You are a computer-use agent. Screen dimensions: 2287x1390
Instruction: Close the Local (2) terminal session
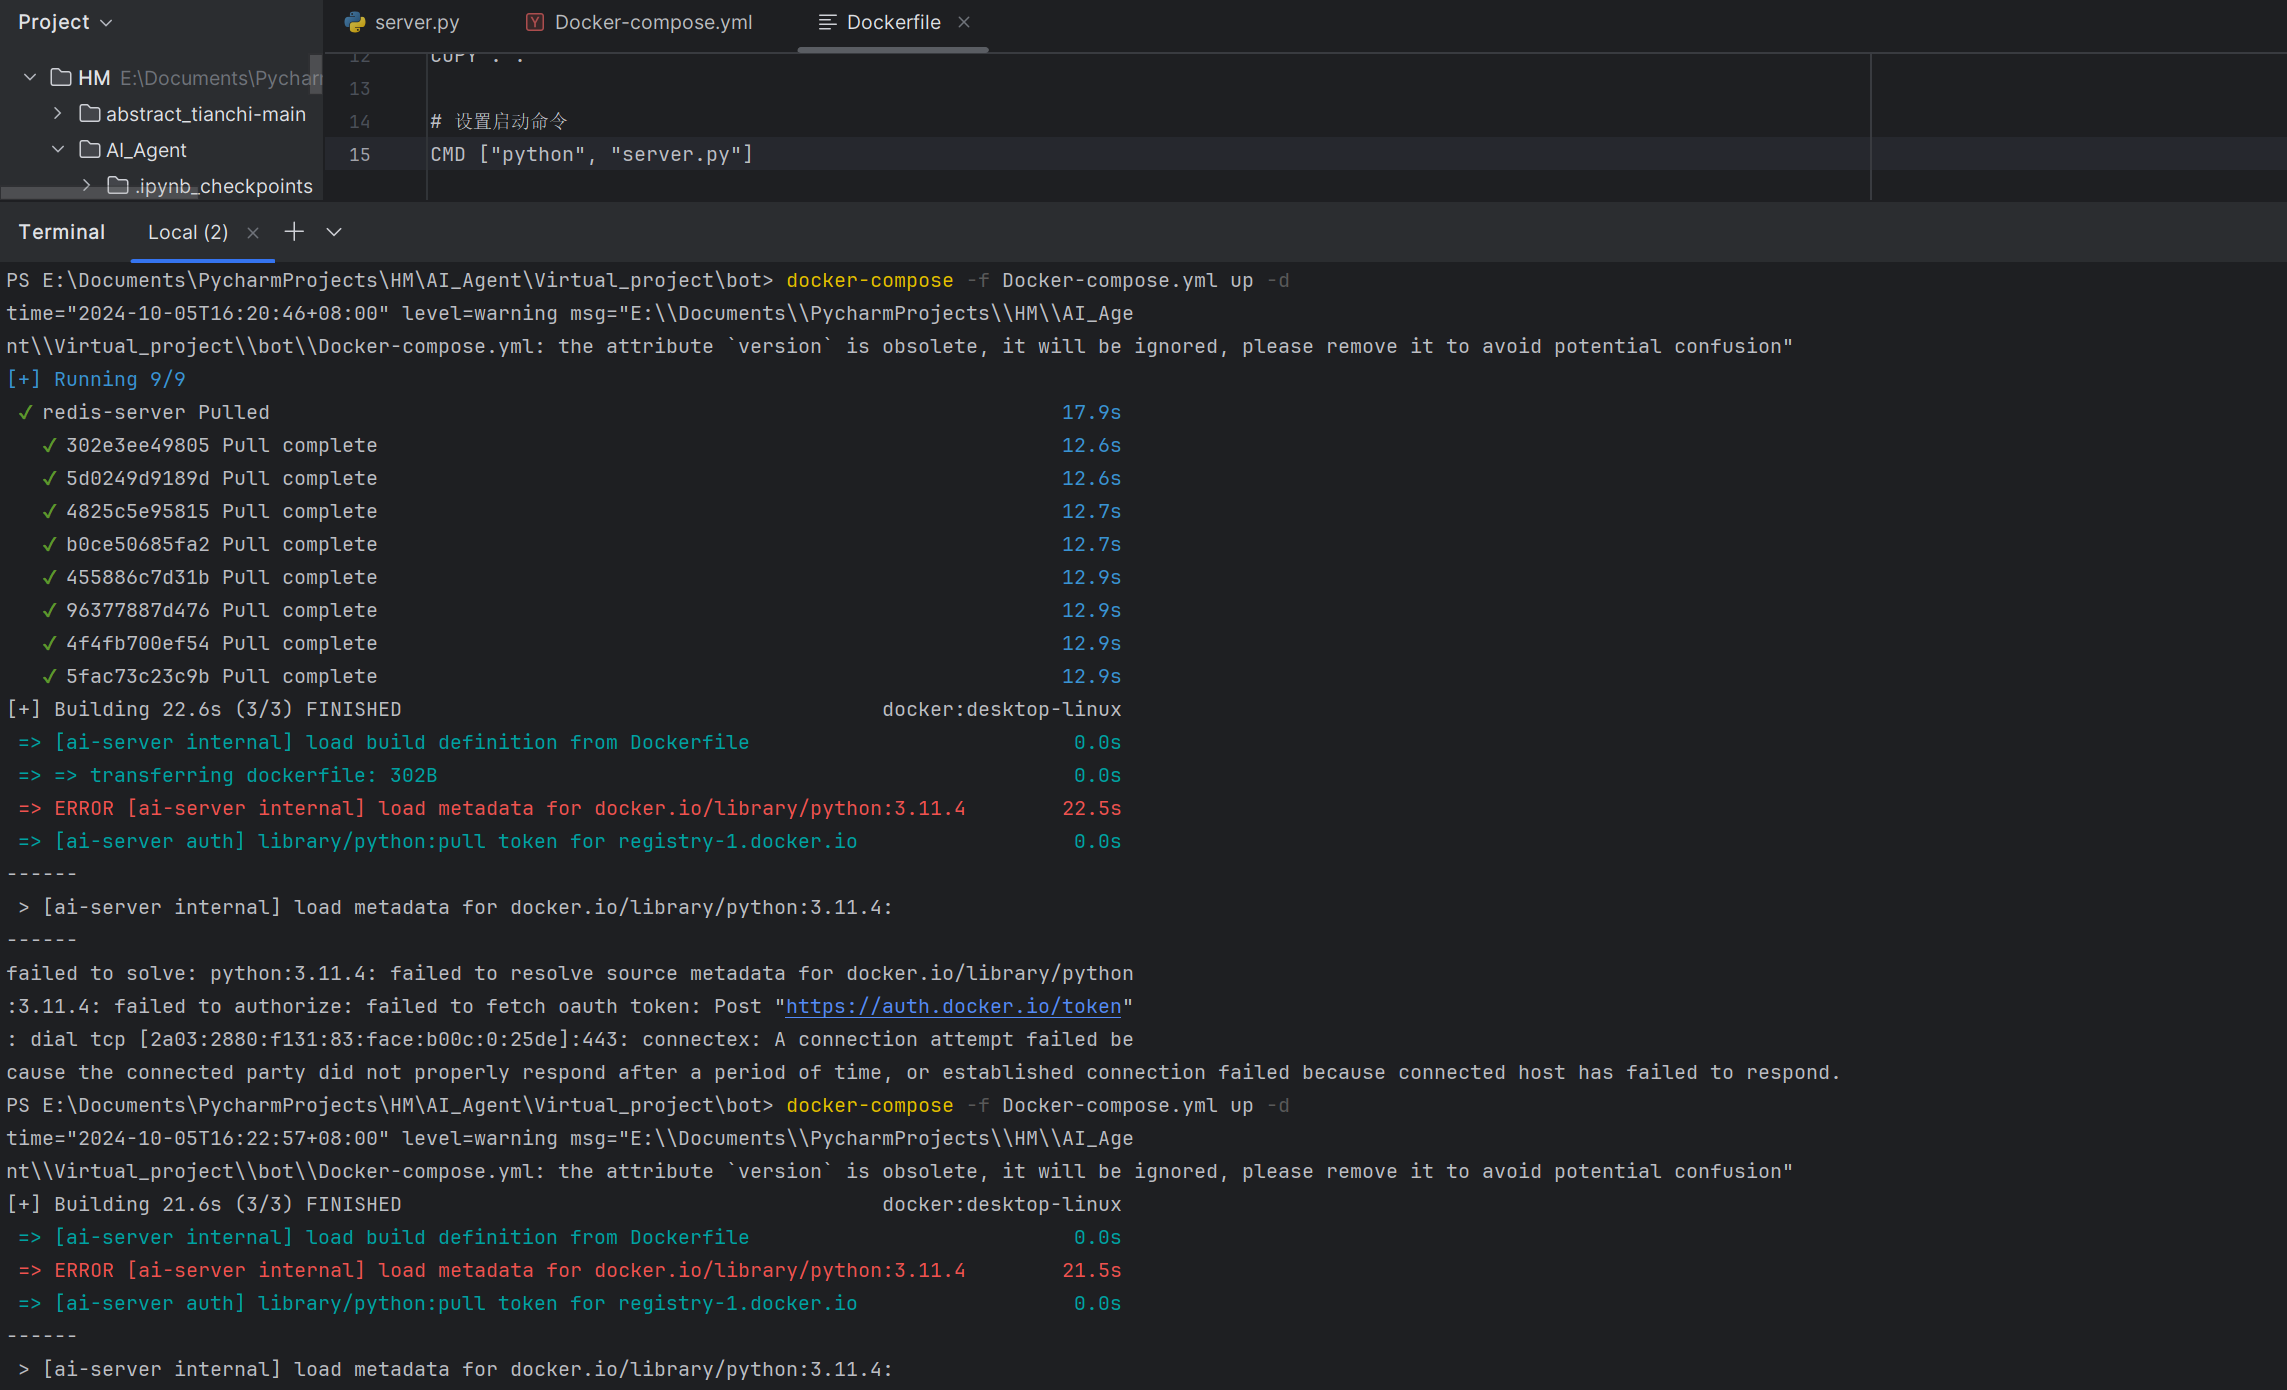(253, 232)
